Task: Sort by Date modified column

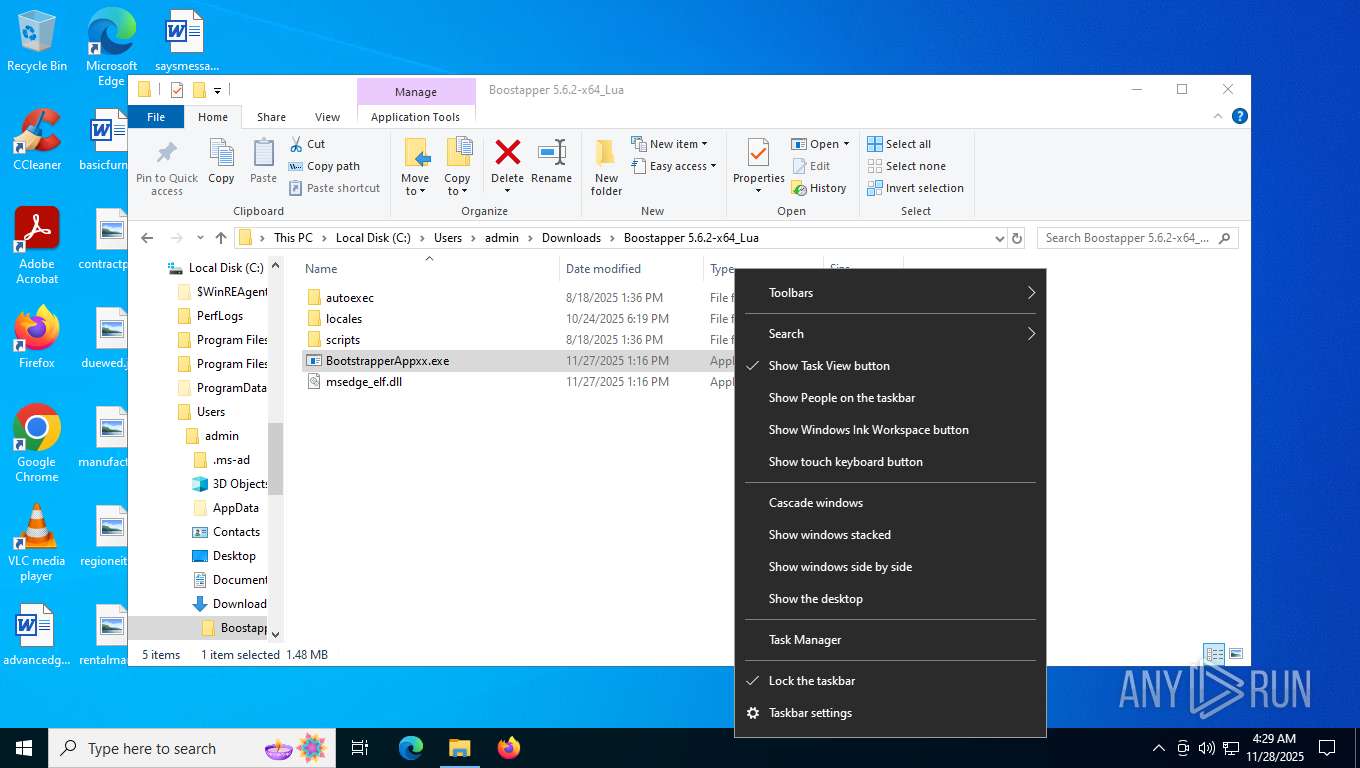Action: point(631,268)
